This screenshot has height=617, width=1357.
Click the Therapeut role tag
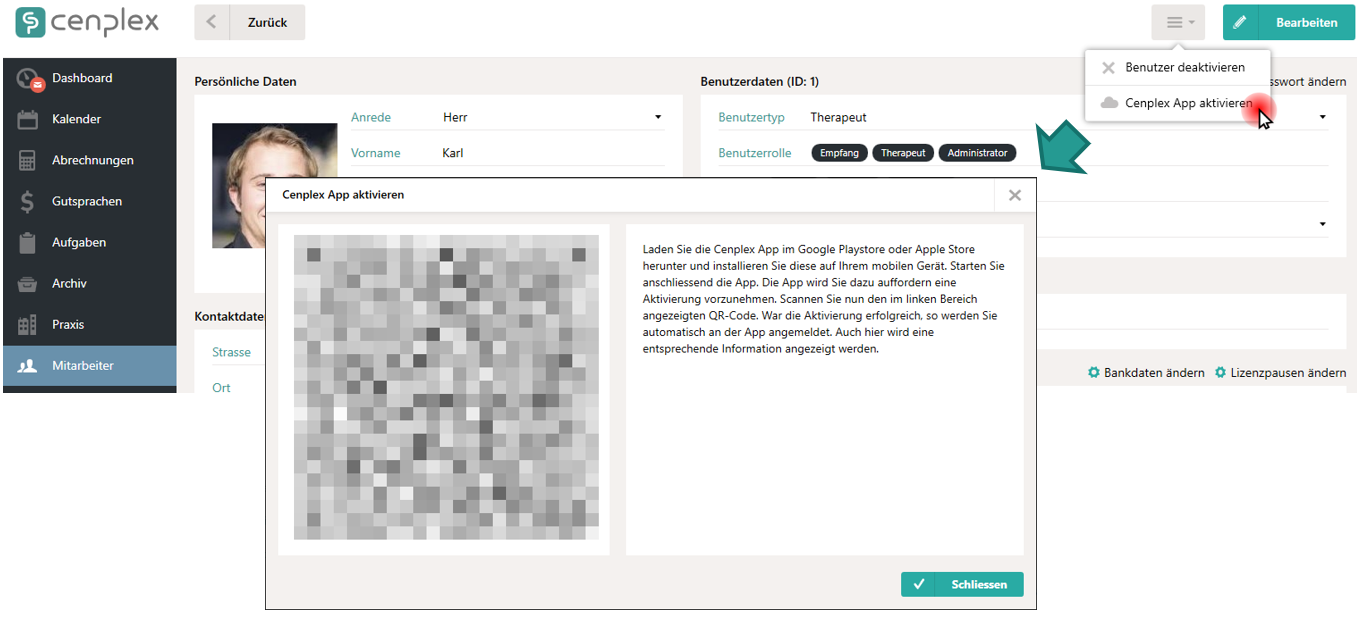(903, 153)
